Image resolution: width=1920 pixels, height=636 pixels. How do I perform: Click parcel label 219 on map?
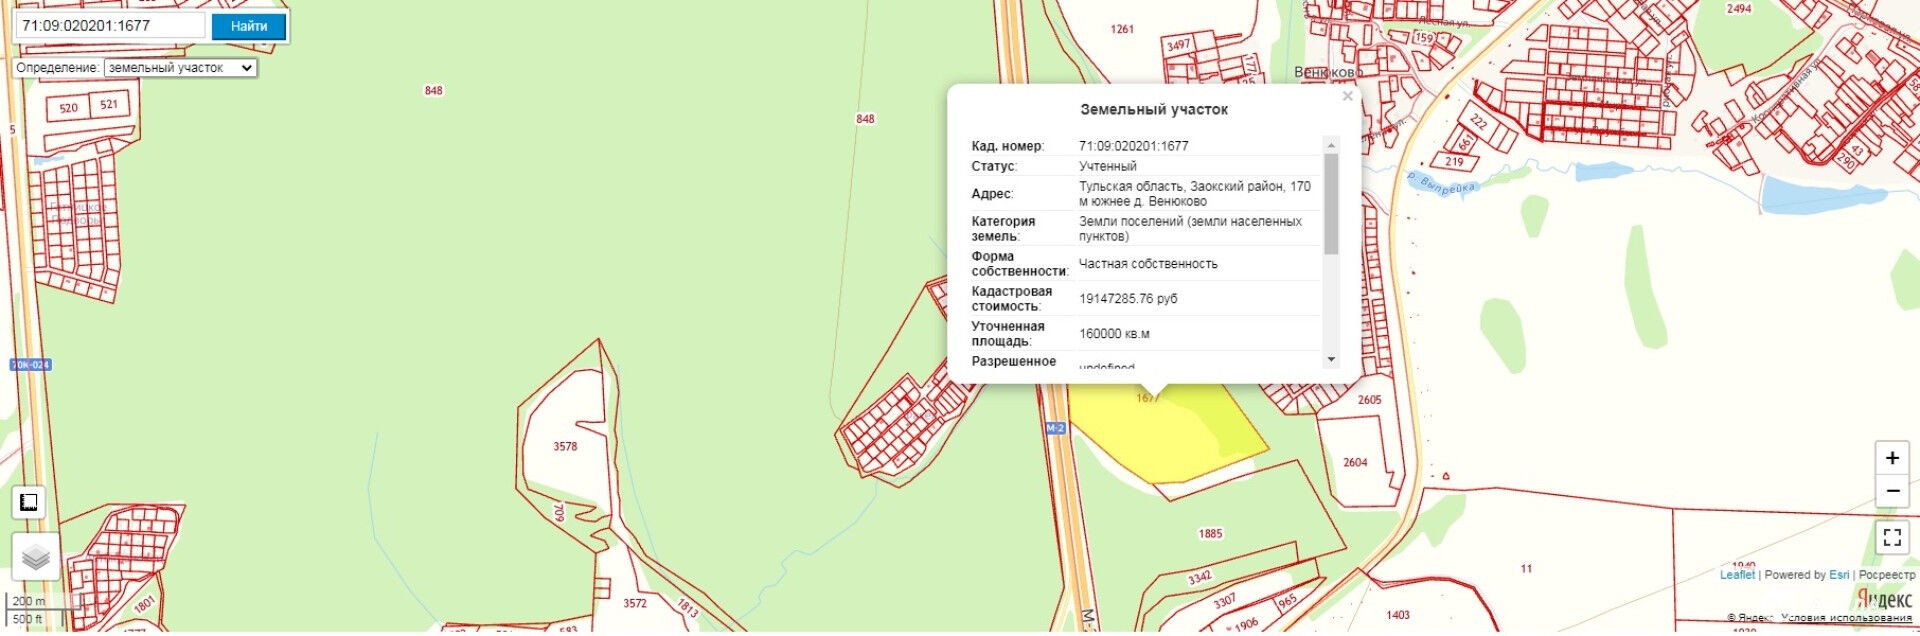pyautogui.click(x=1454, y=162)
